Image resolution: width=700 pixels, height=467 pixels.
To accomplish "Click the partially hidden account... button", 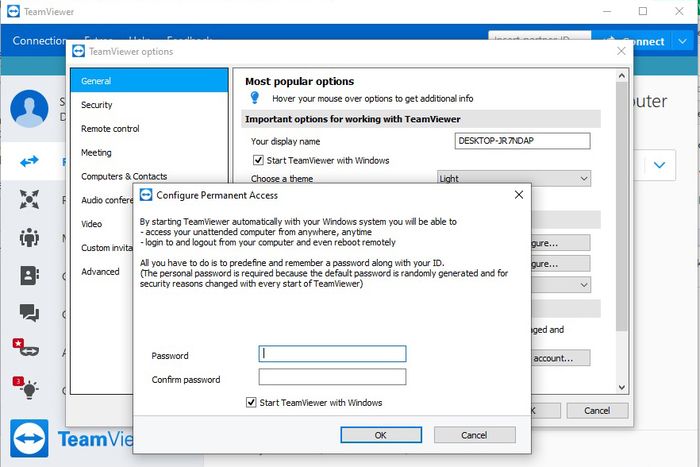I will (x=561, y=358).
